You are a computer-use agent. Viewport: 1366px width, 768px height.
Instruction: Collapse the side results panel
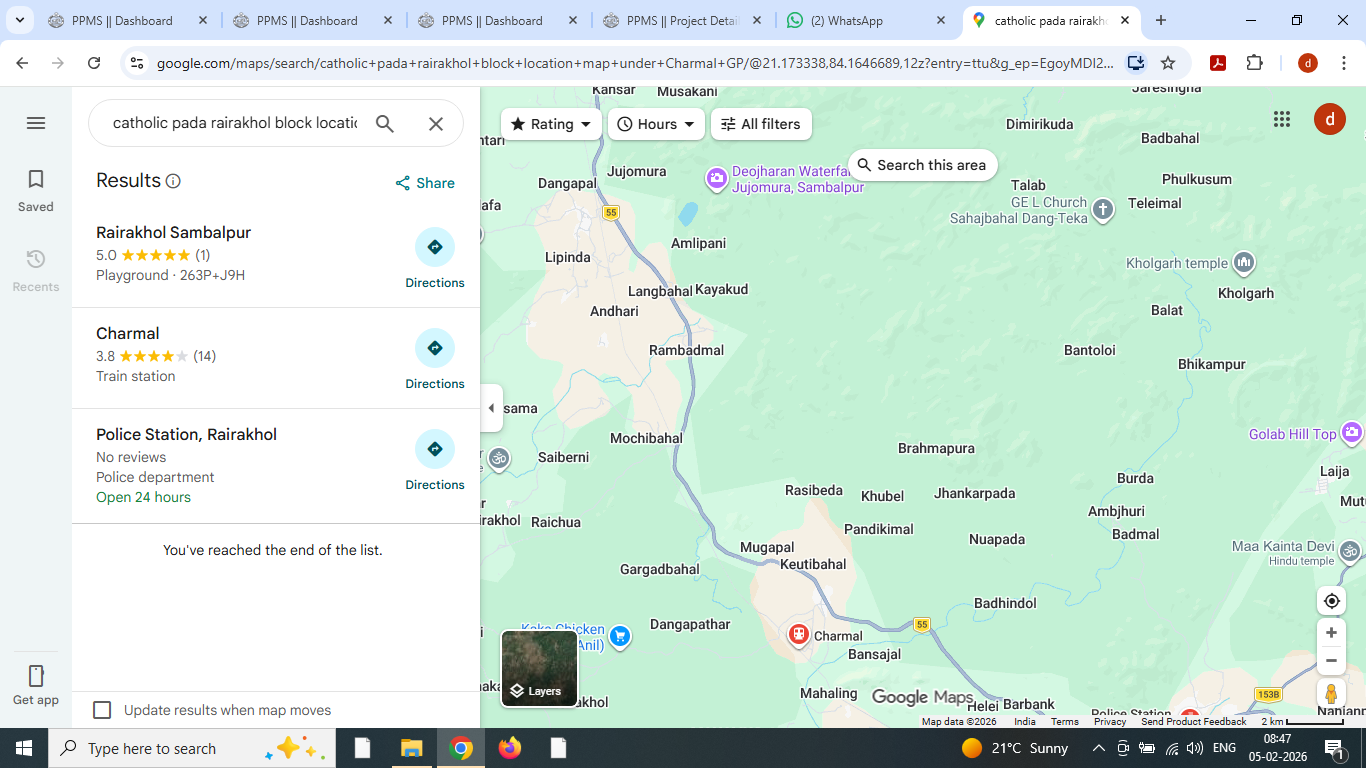(x=491, y=408)
